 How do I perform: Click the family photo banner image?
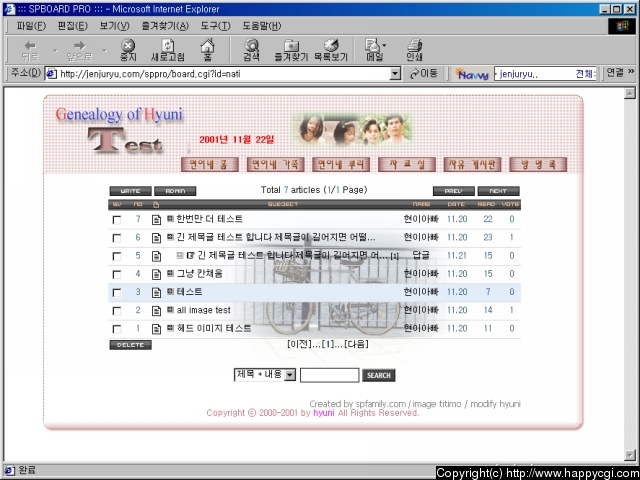point(352,130)
